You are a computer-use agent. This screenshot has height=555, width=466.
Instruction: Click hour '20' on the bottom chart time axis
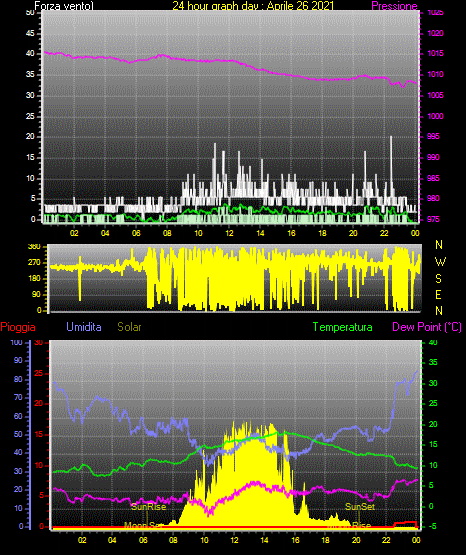(356, 540)
